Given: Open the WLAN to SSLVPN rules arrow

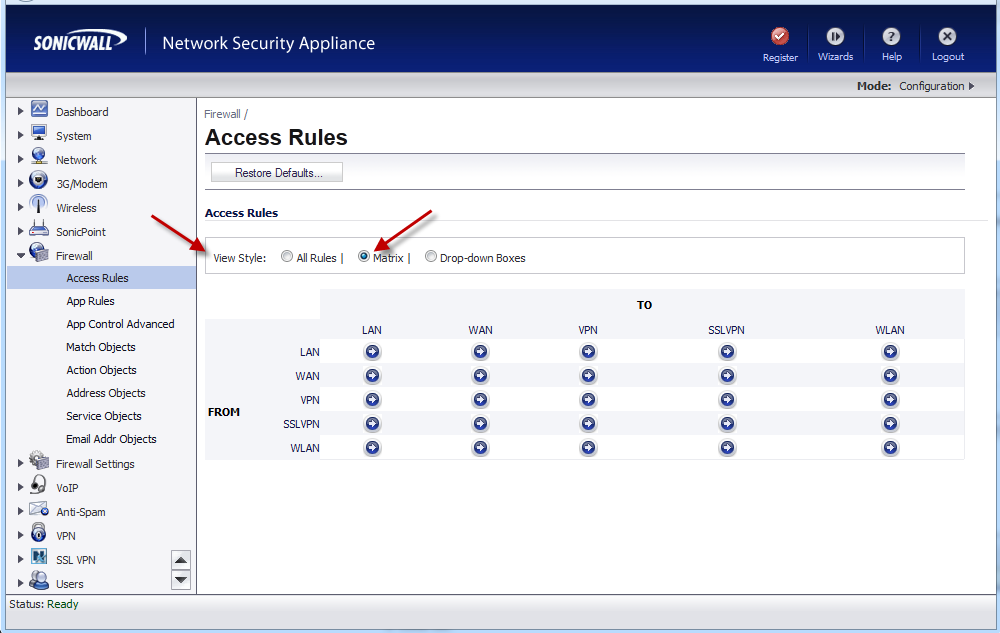Looking at the screenshot, I should click(727, 447).
